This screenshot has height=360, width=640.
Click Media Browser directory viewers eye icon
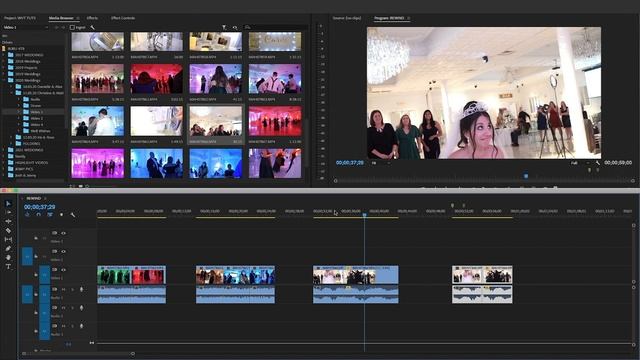point(235,27)
